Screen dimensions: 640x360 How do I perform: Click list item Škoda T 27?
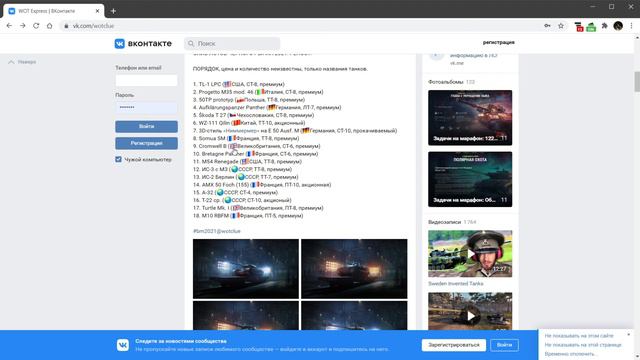point(253,115)
